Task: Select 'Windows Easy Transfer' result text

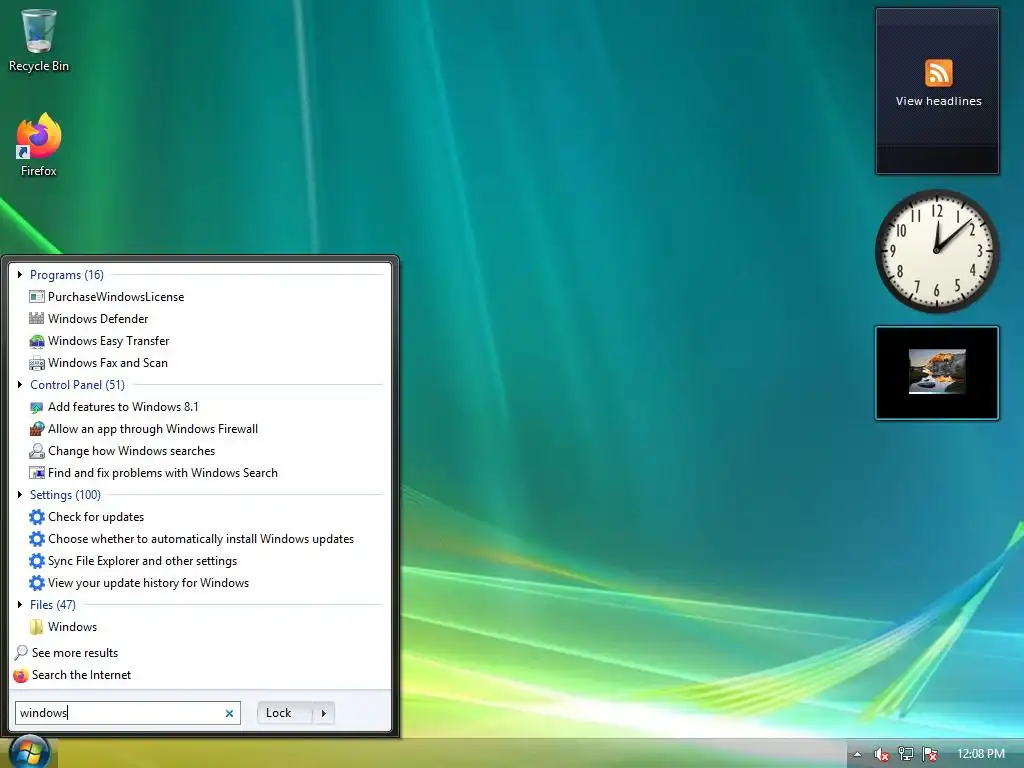Action: point(108,341)
